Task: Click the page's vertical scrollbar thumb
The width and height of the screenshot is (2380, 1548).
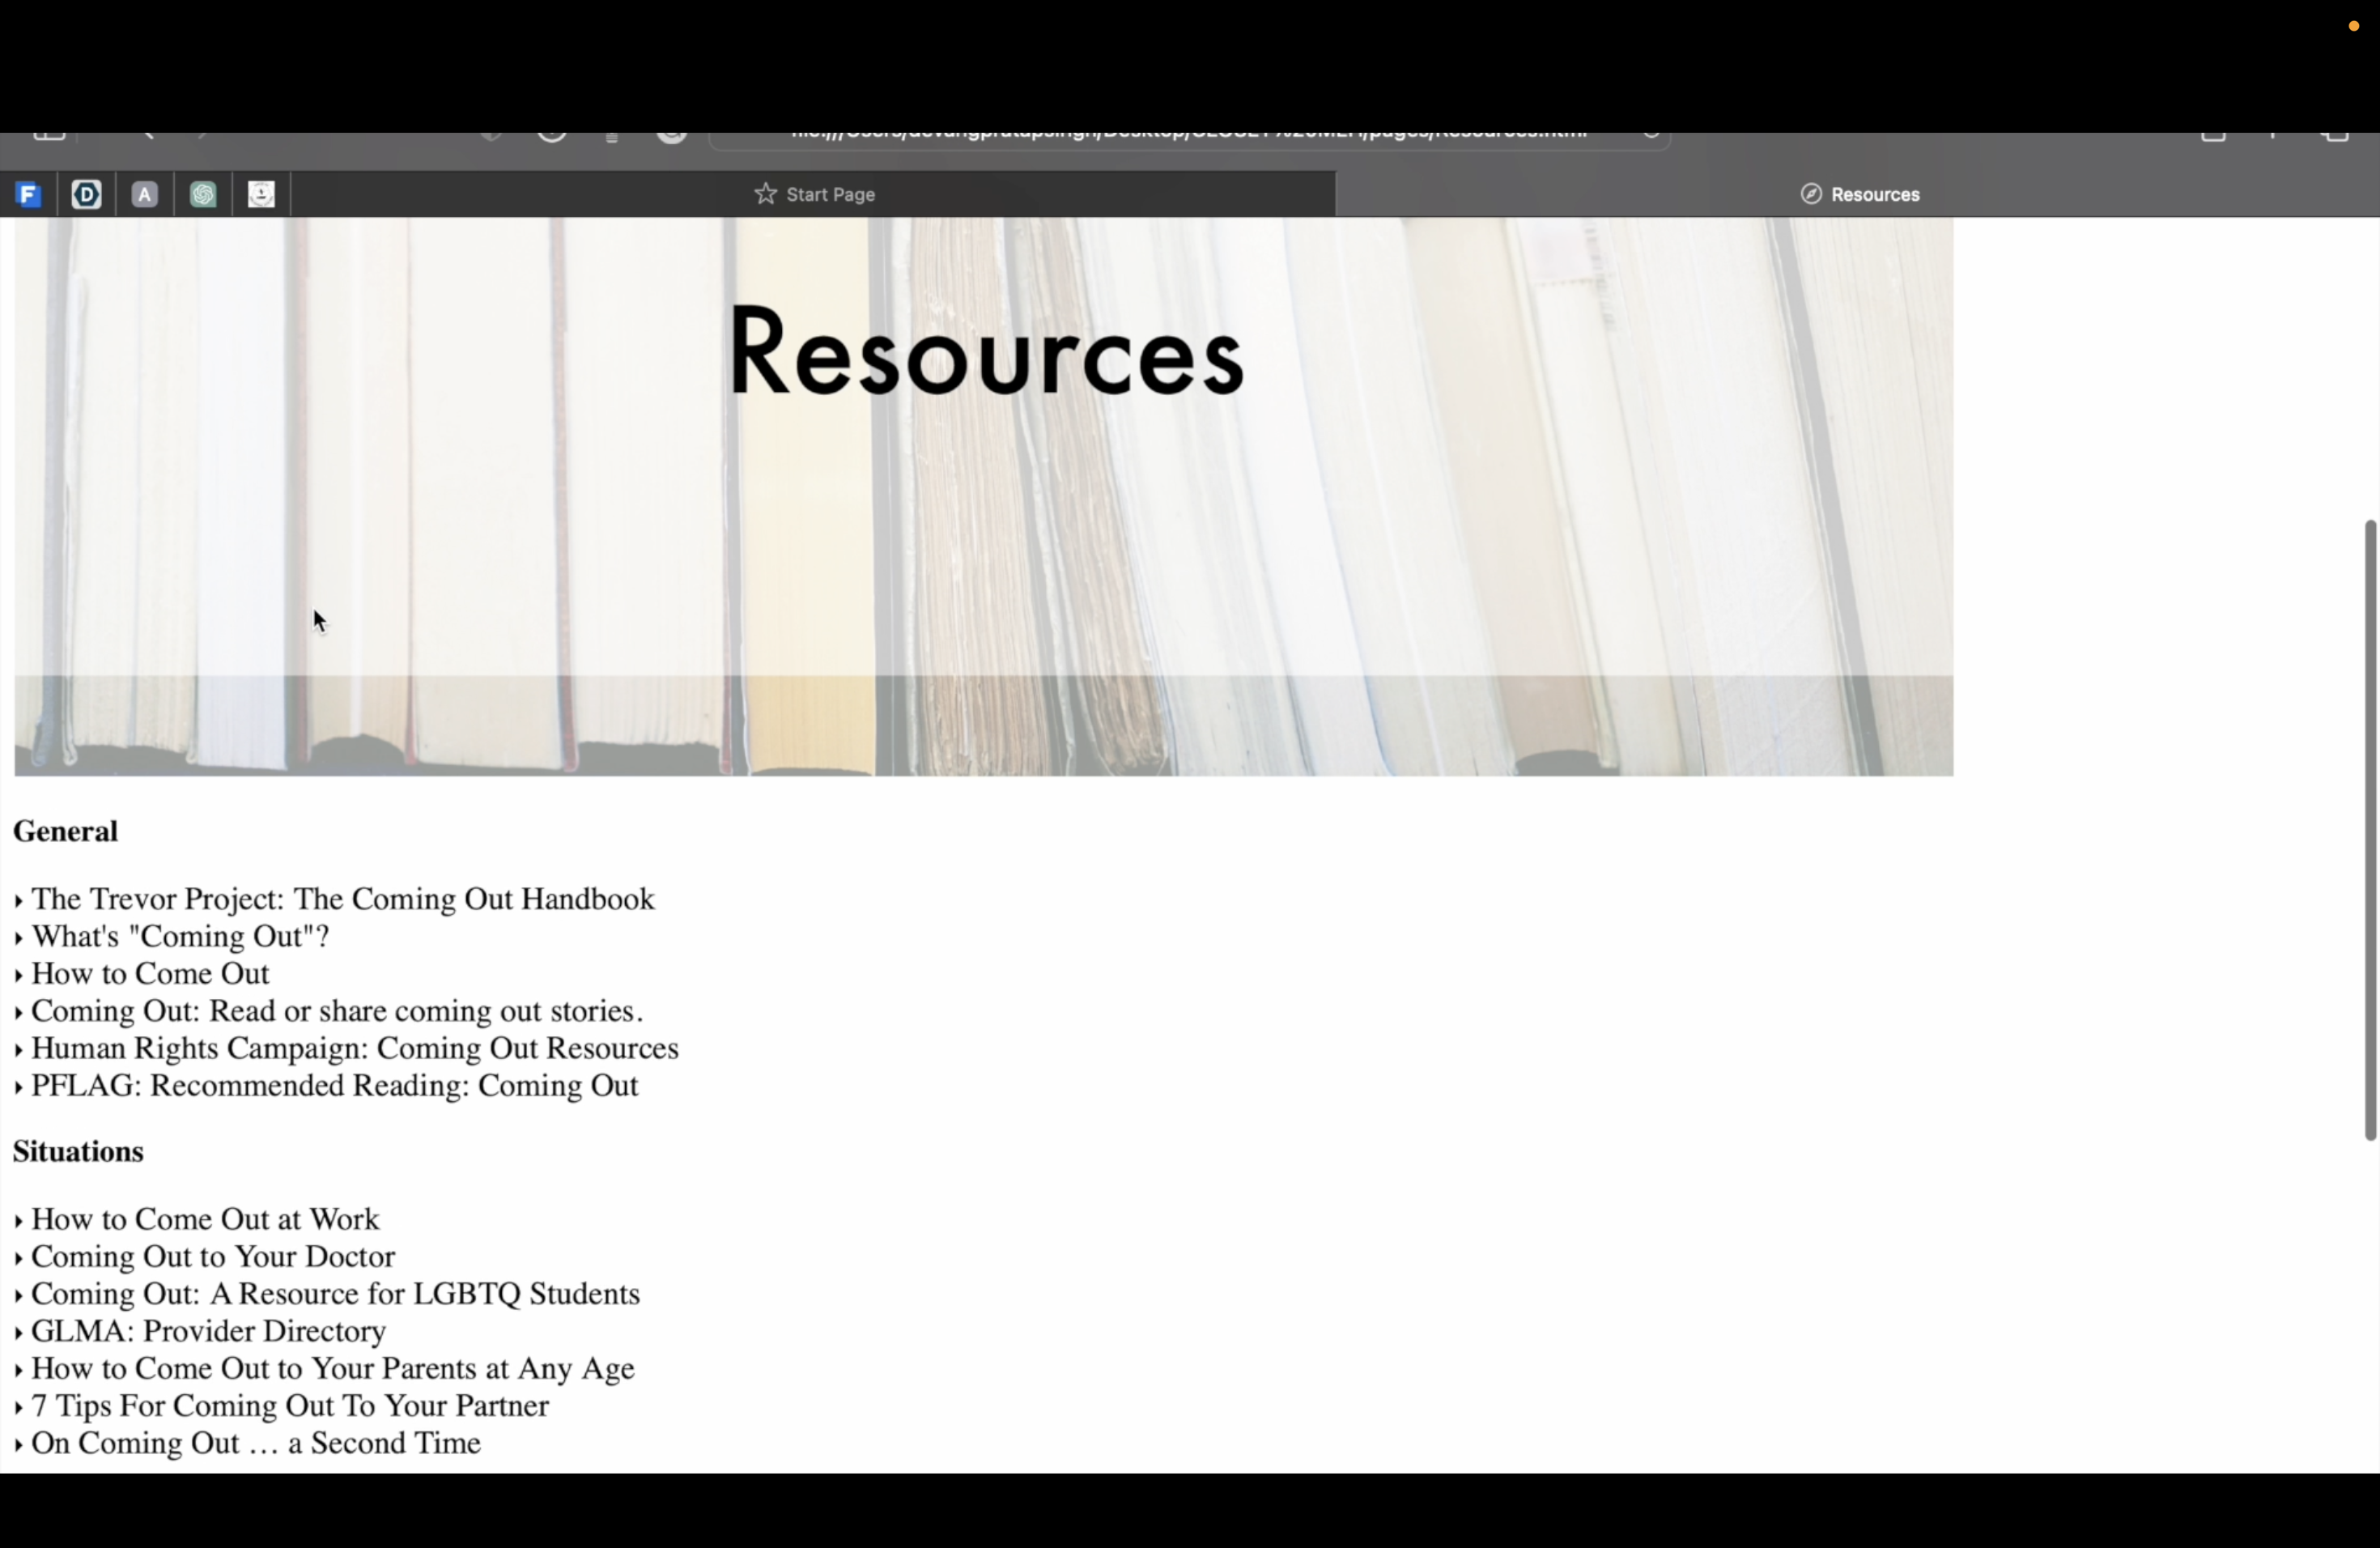Action: (x=2369, y=830)
